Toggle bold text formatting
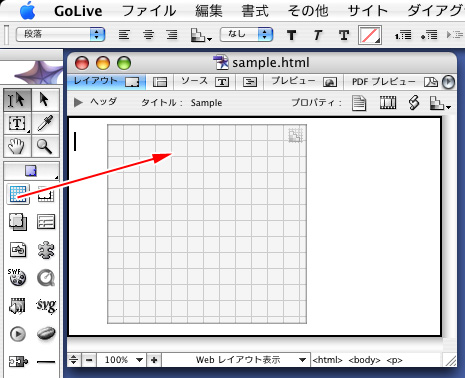This screenshot has height=378, width=465. [x=291, y=35]
